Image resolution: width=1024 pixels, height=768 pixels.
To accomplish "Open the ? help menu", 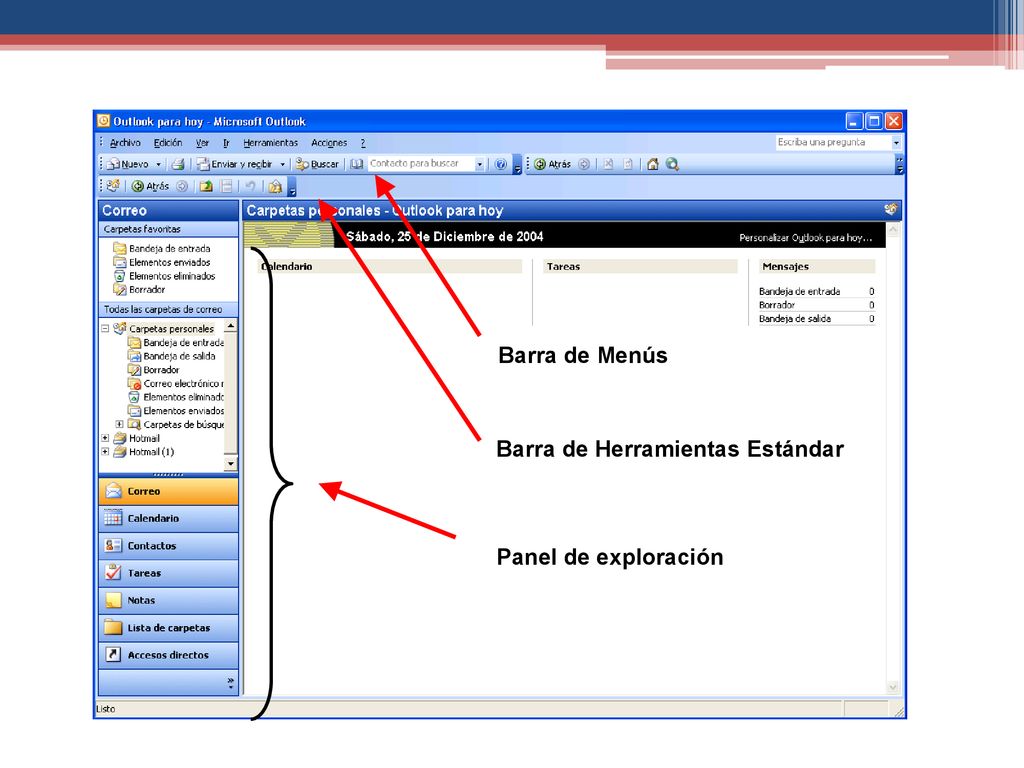I will [363, 142].
